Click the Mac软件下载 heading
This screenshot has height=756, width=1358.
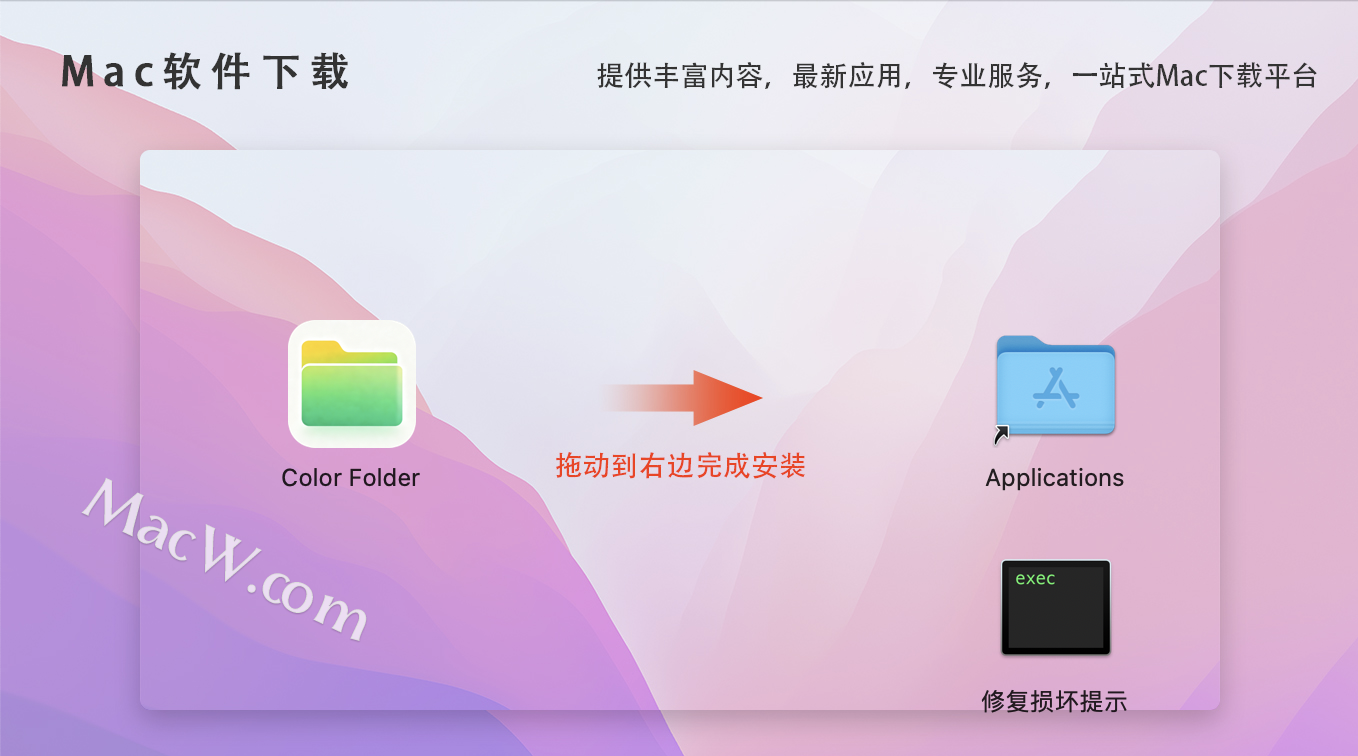pos(205,72)
